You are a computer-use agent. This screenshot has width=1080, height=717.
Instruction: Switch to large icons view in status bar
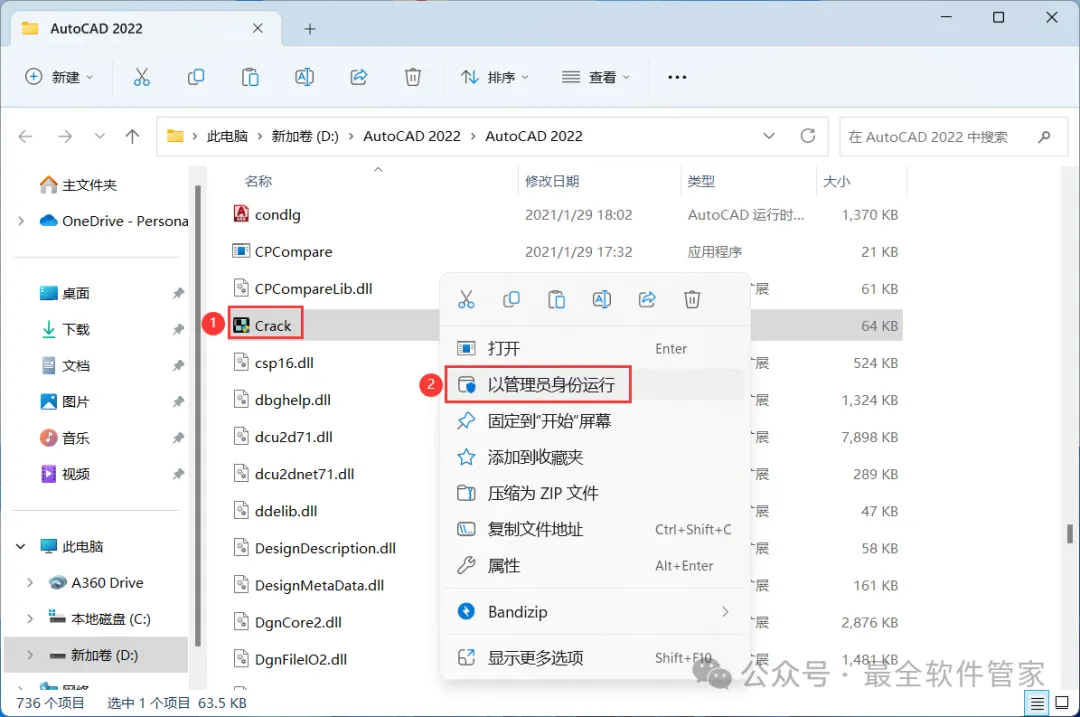coord(1062,703)
